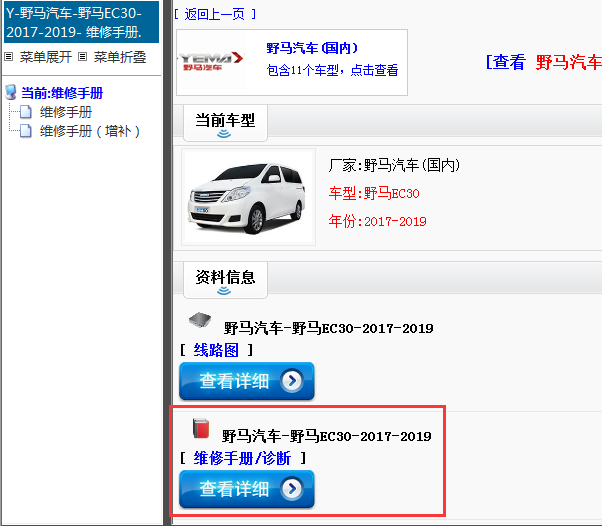The width and height of the screenshot is (602, 526).
Task: Click the 厂家:野马汽车(国内) text
Action: pyautogui.click(x=394, y=165)
